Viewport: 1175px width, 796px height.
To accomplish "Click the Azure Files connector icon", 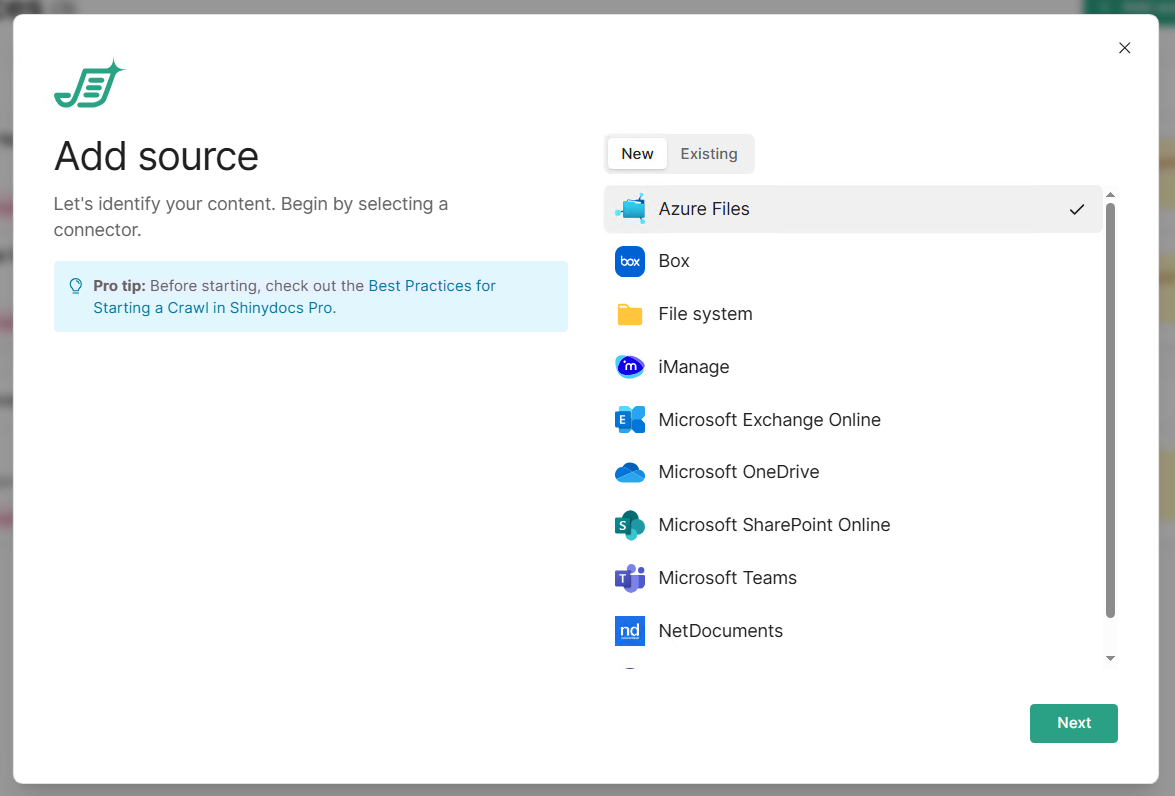I will pyautogui.click(x=630, y=209).
